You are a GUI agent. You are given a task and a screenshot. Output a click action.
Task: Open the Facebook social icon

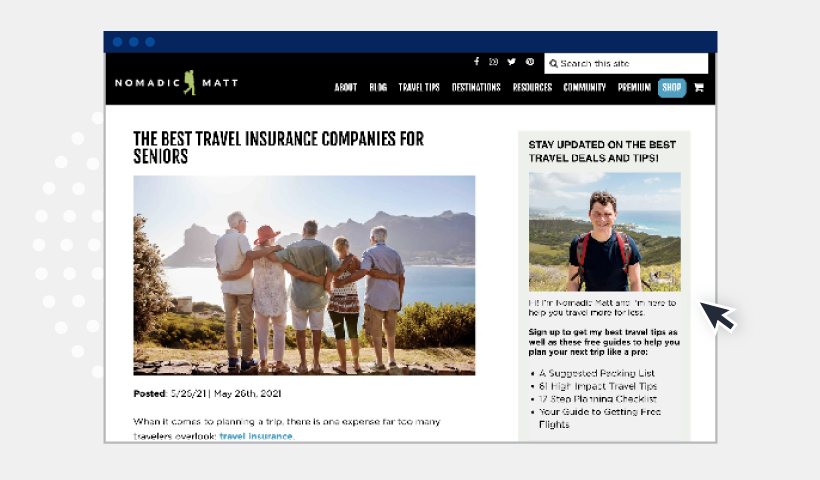point(476,62)
